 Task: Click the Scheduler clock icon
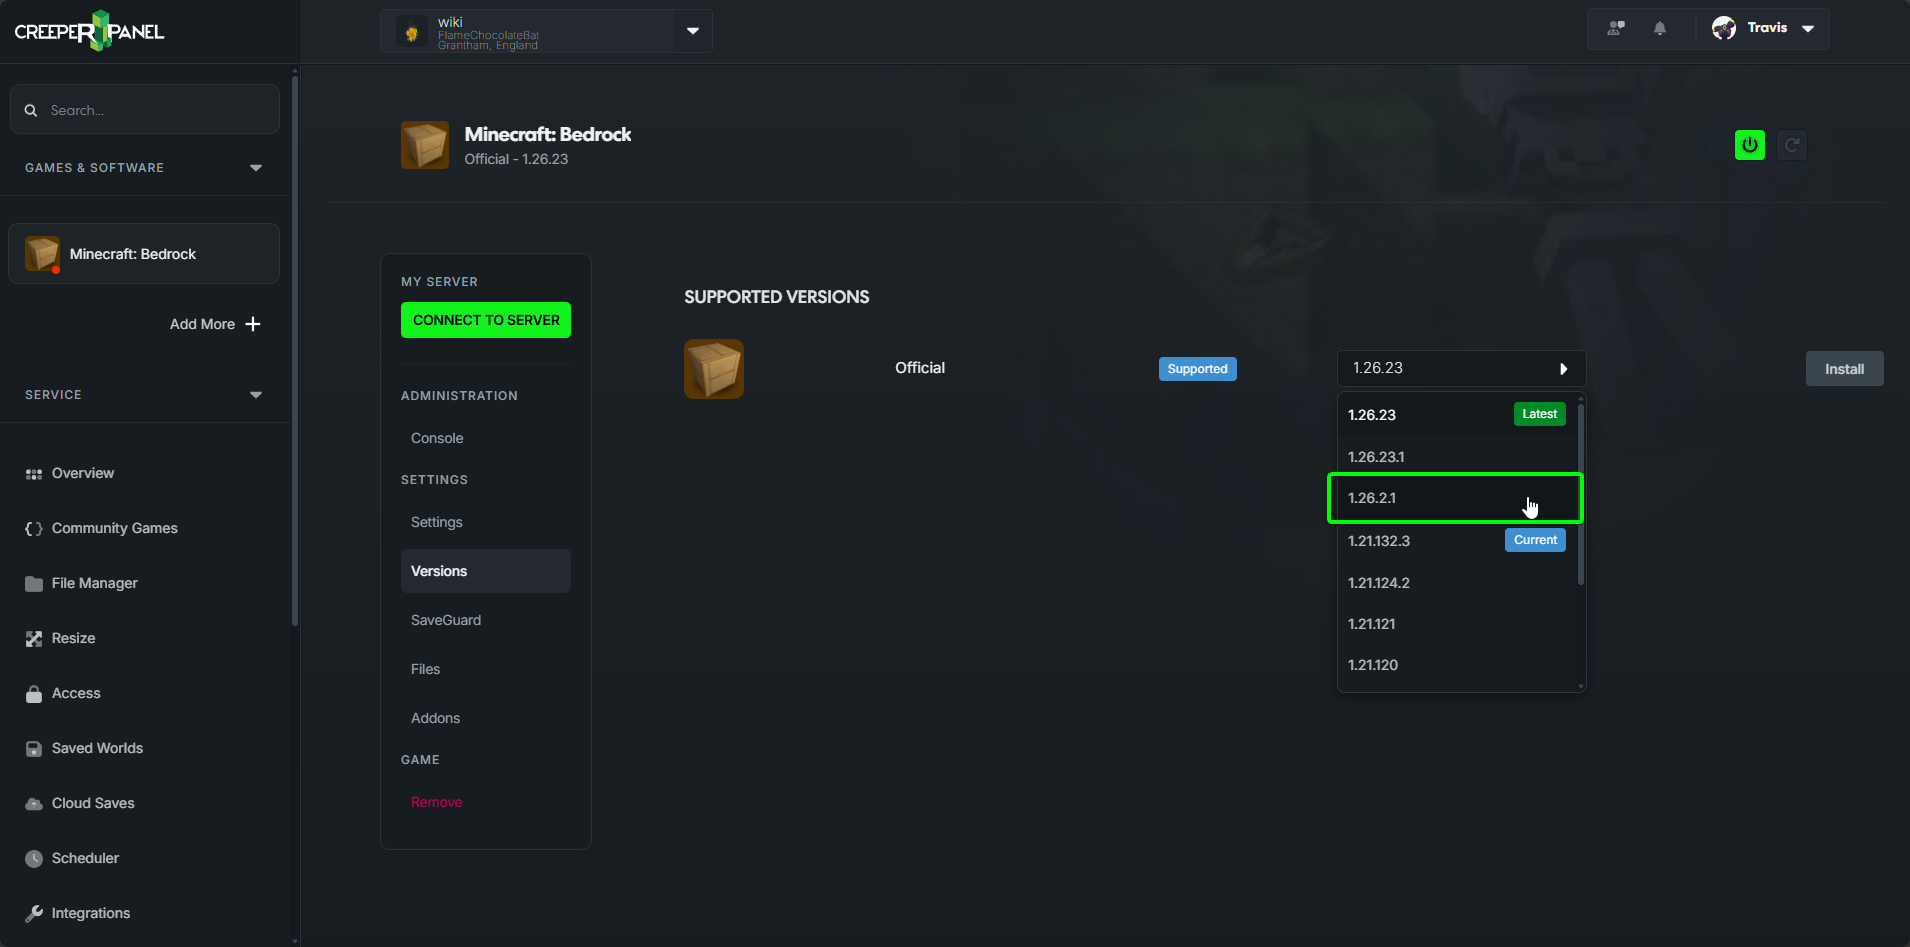(34, 859)
